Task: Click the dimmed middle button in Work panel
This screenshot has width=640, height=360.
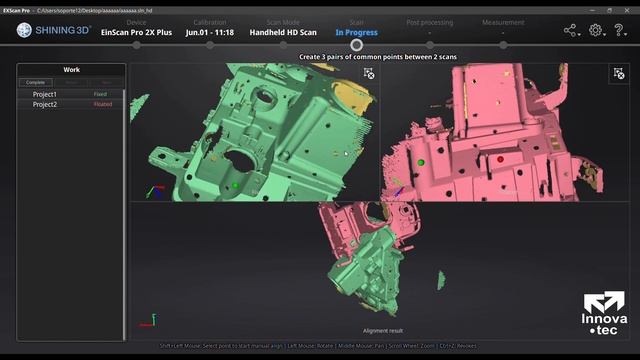Action: point(71,82)
